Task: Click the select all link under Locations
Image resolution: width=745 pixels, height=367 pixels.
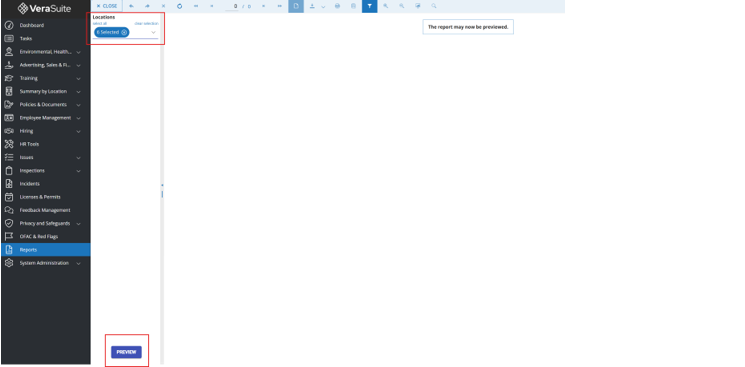Action: point(100,23)
